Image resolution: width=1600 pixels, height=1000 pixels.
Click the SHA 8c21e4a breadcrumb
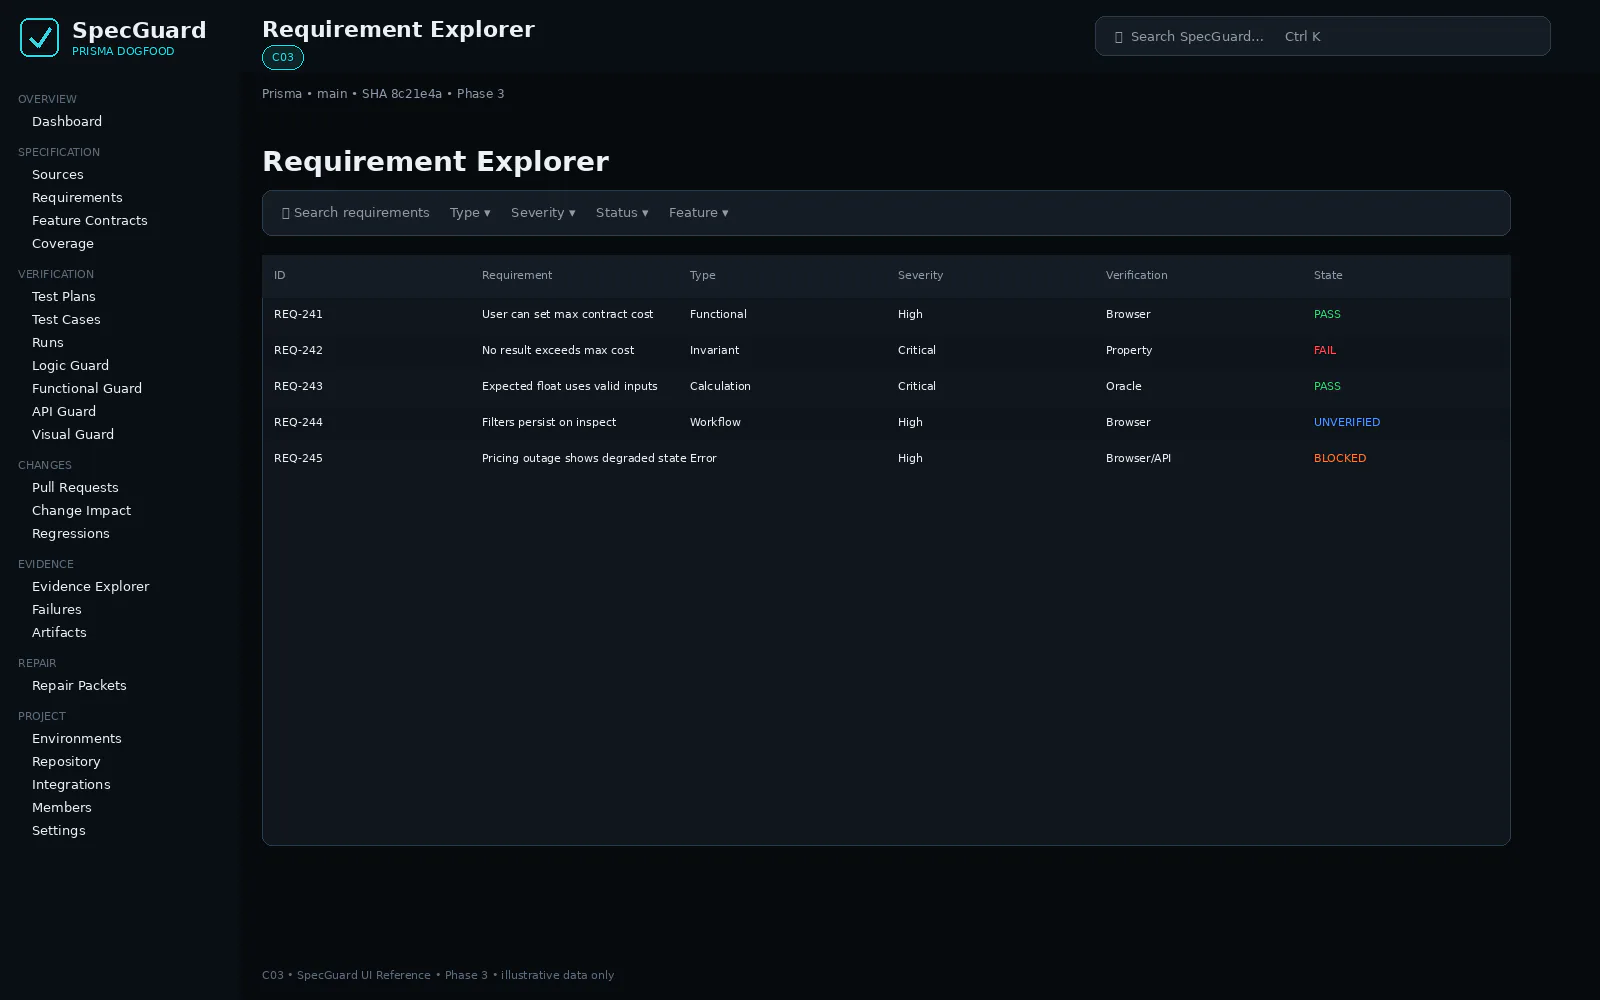(x=402, y=94)
